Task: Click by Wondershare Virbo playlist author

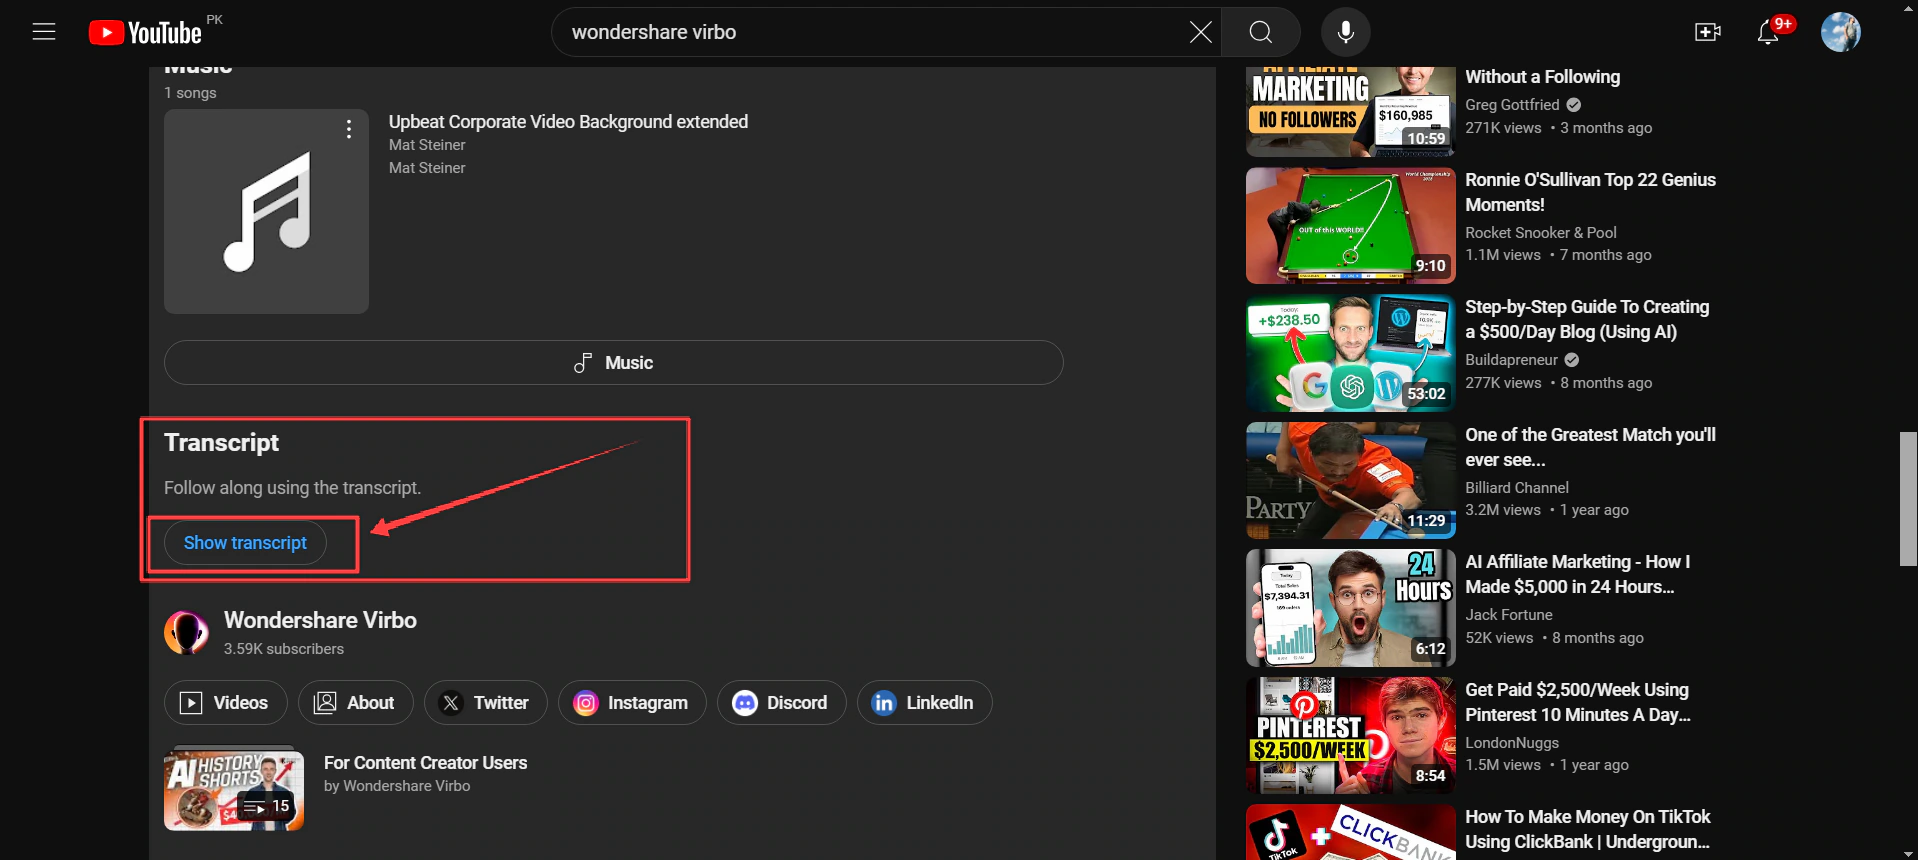Action: click(x=397, y=786)
